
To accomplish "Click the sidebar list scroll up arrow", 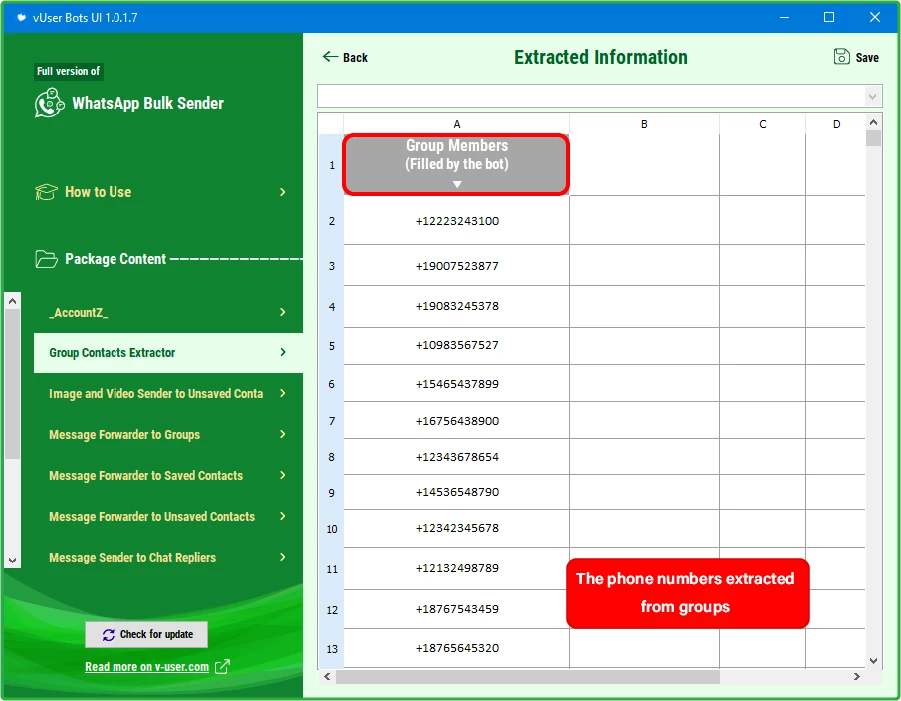I will pyautogui.click(x=13, y=301).
